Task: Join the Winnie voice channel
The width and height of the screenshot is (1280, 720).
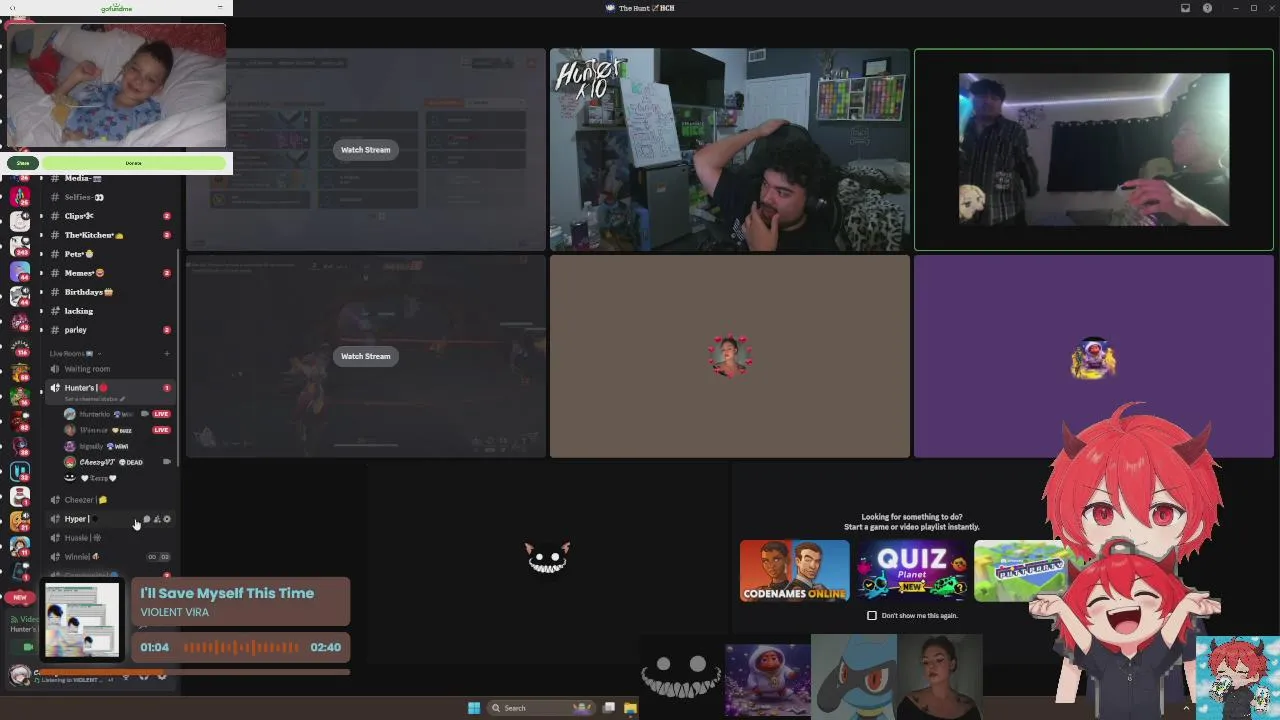Action: click(108, 557)
